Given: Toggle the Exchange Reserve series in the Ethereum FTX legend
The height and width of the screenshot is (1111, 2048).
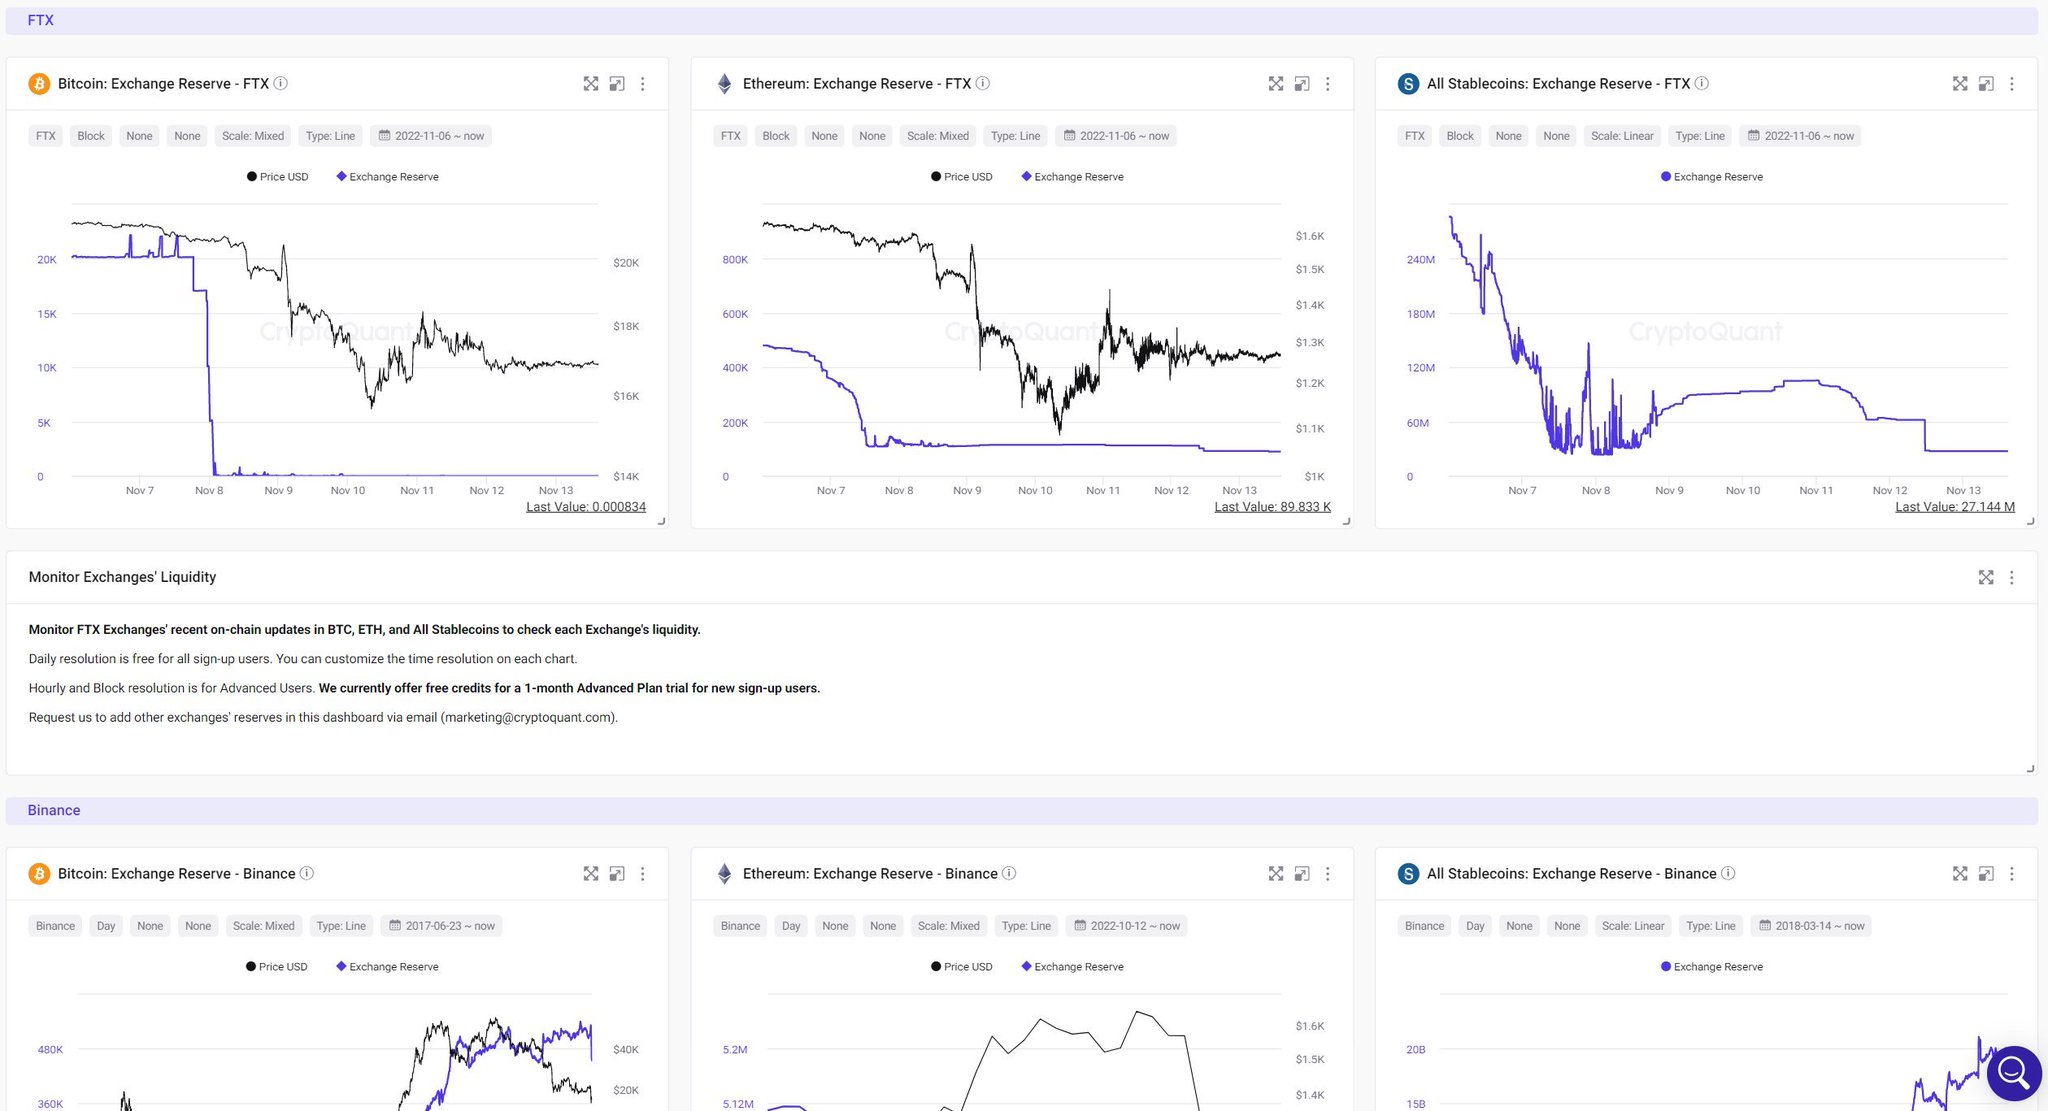Looking at the screenshot, I should (x=1072, y=177).
